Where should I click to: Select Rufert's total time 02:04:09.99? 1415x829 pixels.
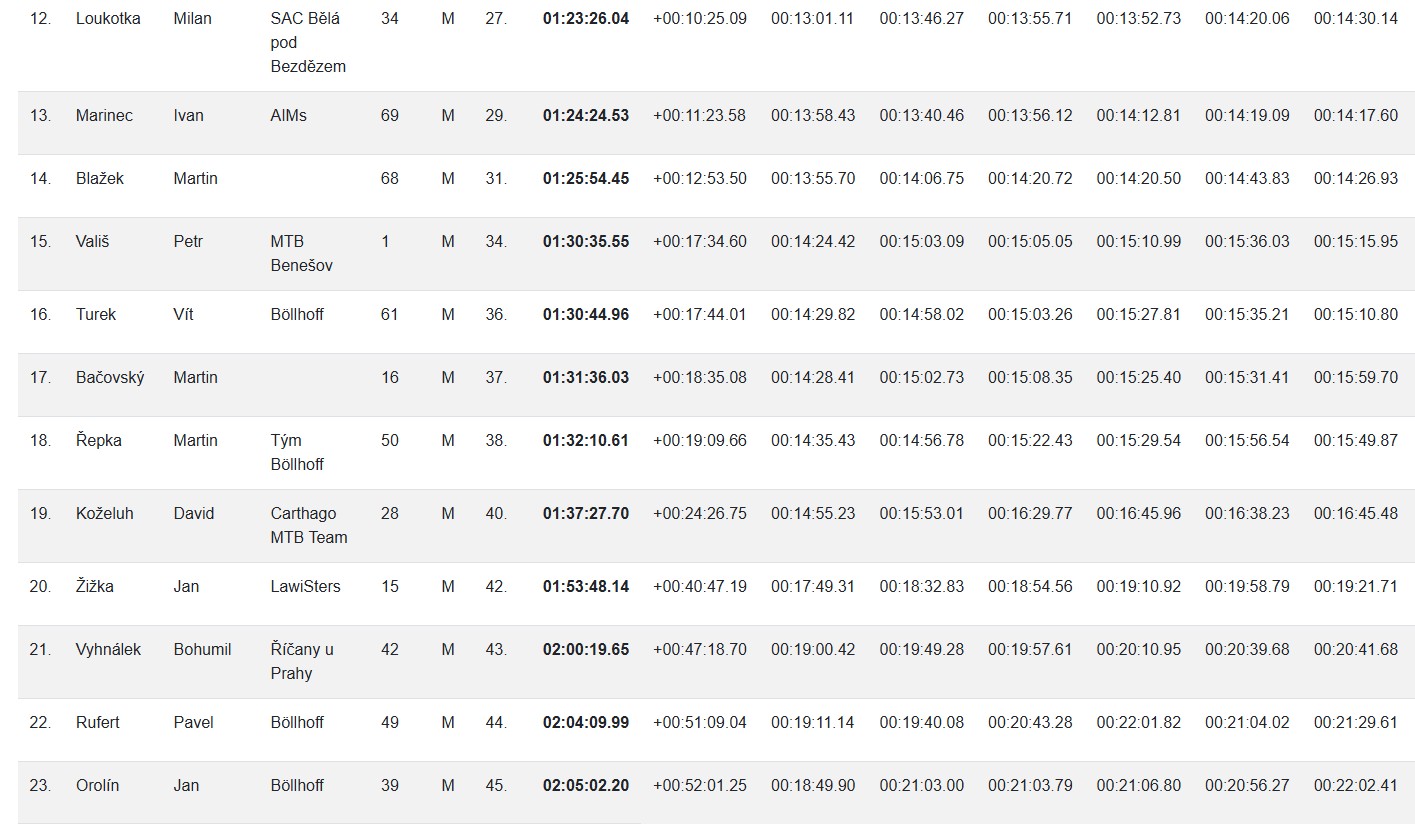coord(586,723)
